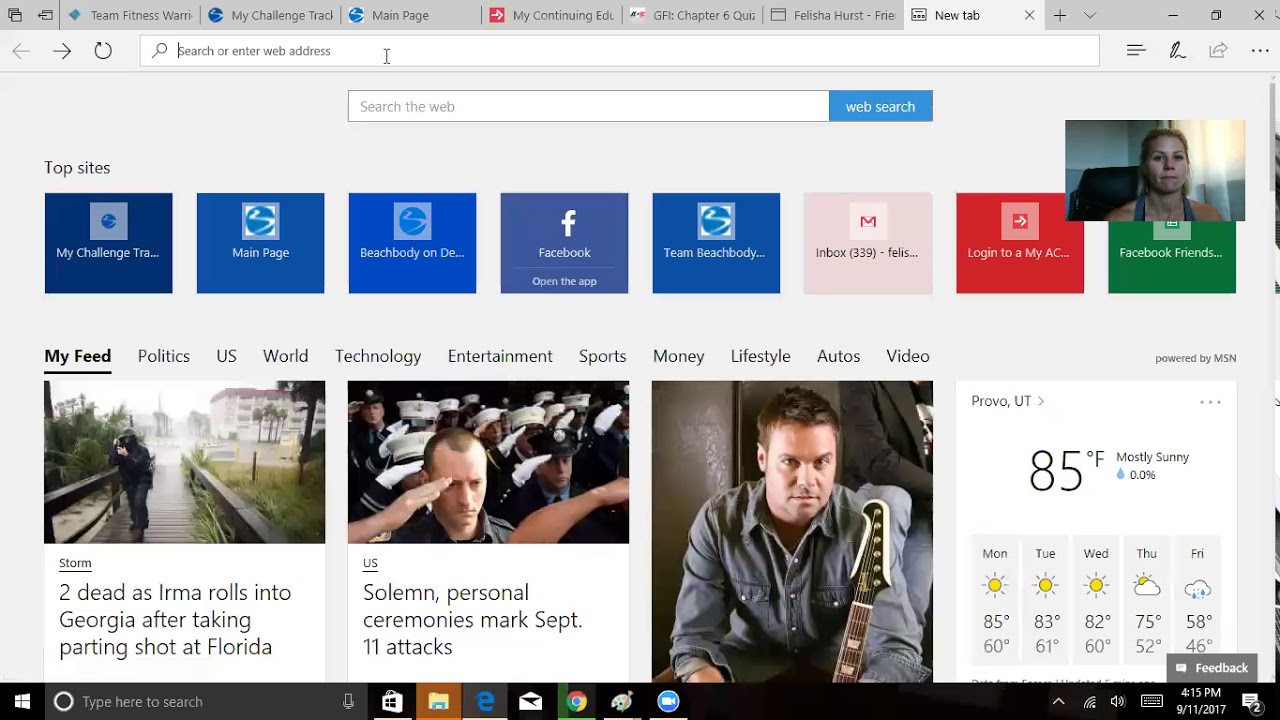Open the volume speaker icon

(1118, 702)
